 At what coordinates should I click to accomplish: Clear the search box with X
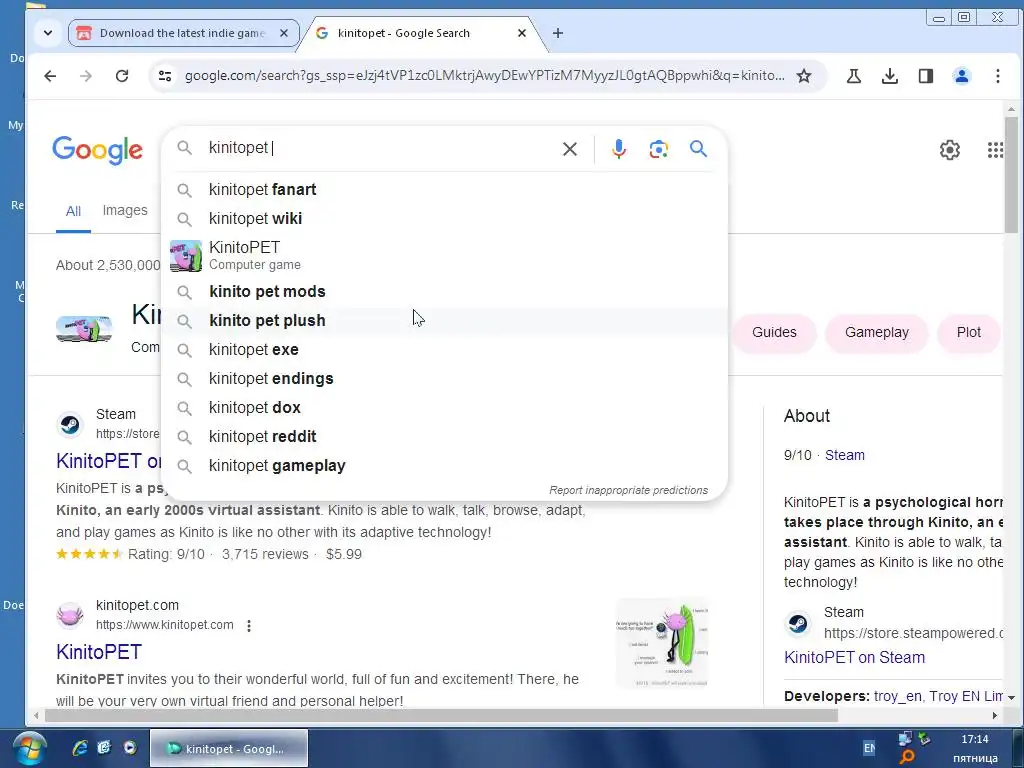click(x=569, y=149)
